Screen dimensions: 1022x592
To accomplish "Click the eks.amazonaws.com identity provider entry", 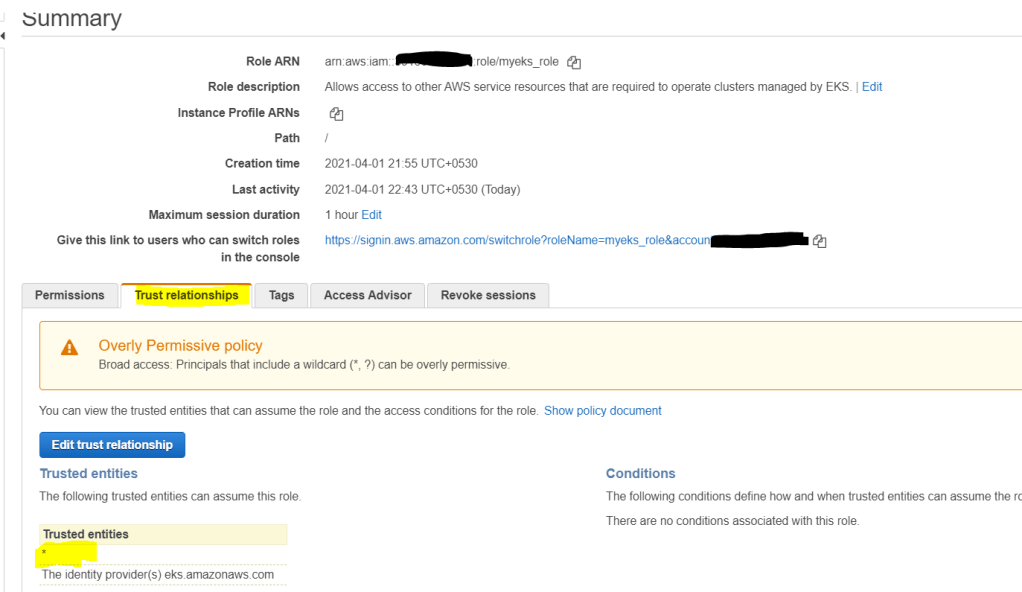I will pyautogui.click(x=158, y=575).
